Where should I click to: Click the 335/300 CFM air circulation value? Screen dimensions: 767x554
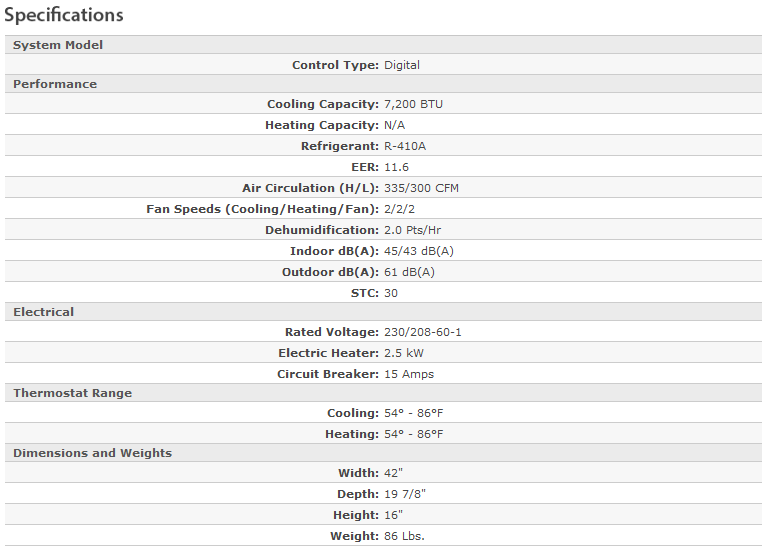coord(421,188)
